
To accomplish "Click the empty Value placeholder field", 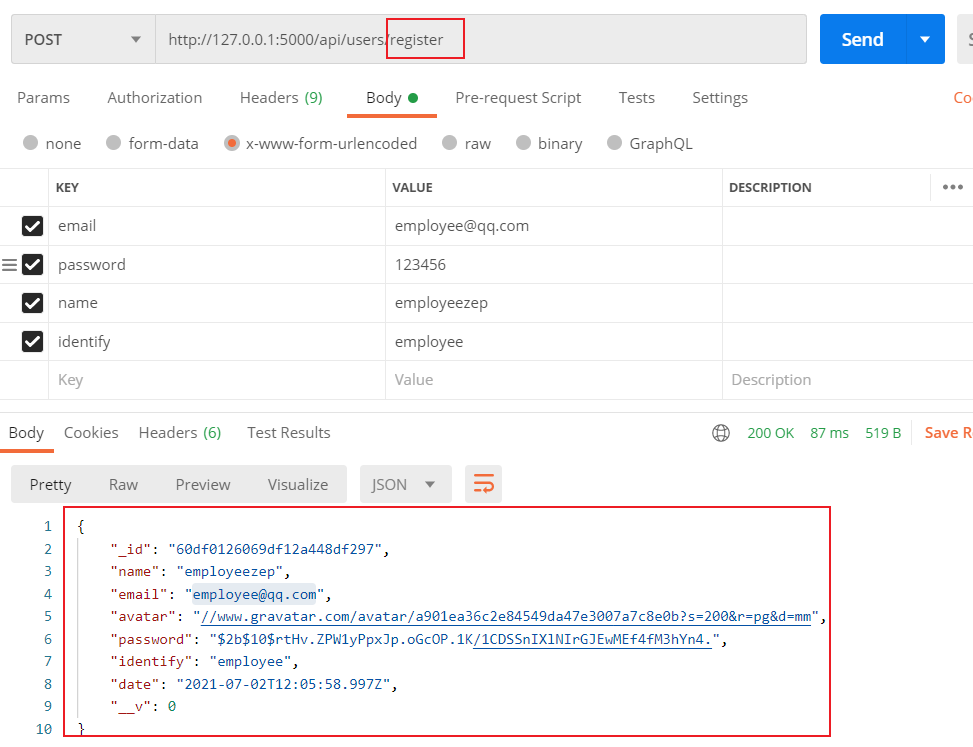I will (554, 380).
